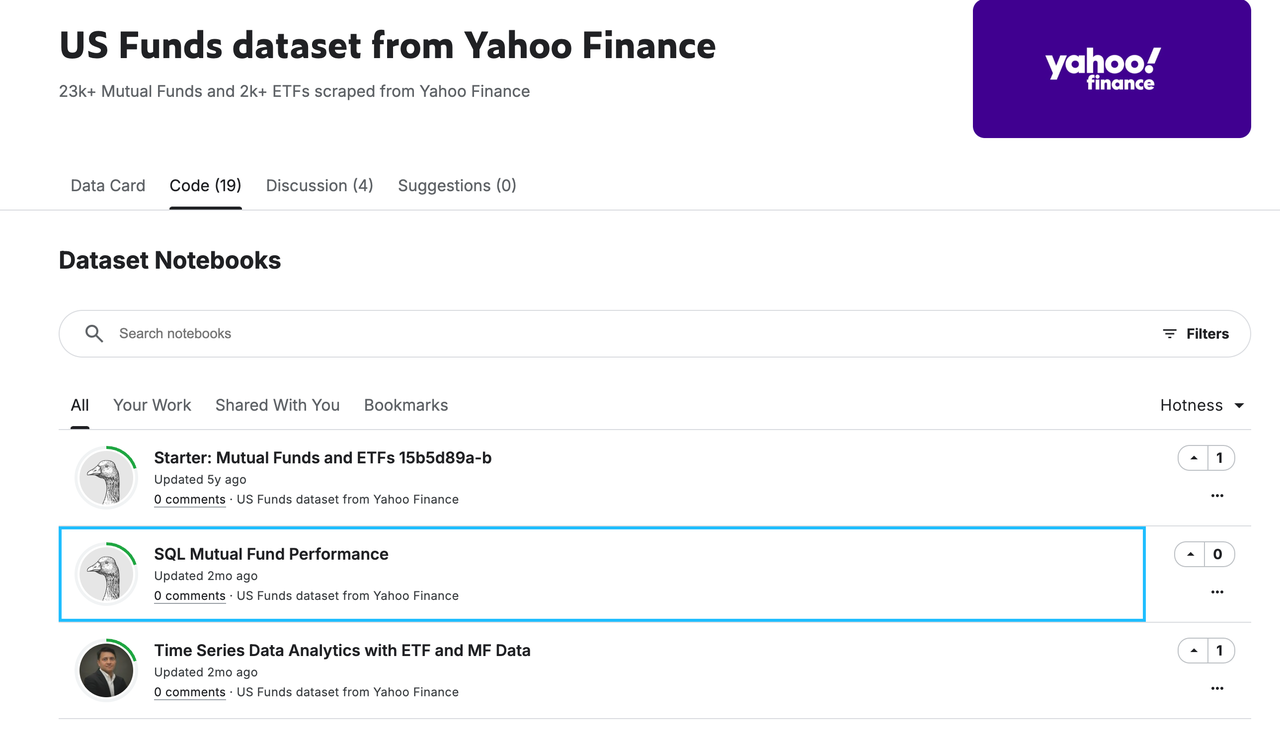Image resolution: width=1280 pixels, height=734 pixels.
Task: Open the SQL Mutual Fund Performance notebook title
Action: (x=271, y=554)
